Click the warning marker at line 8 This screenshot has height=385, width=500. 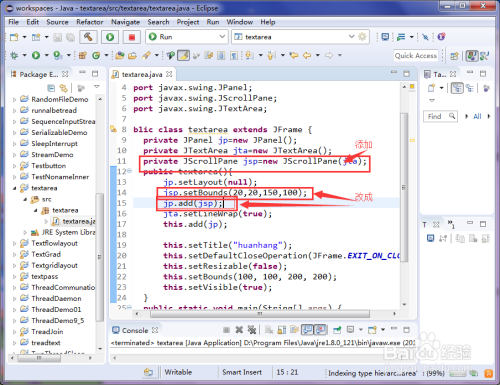(x=114, y=129)
